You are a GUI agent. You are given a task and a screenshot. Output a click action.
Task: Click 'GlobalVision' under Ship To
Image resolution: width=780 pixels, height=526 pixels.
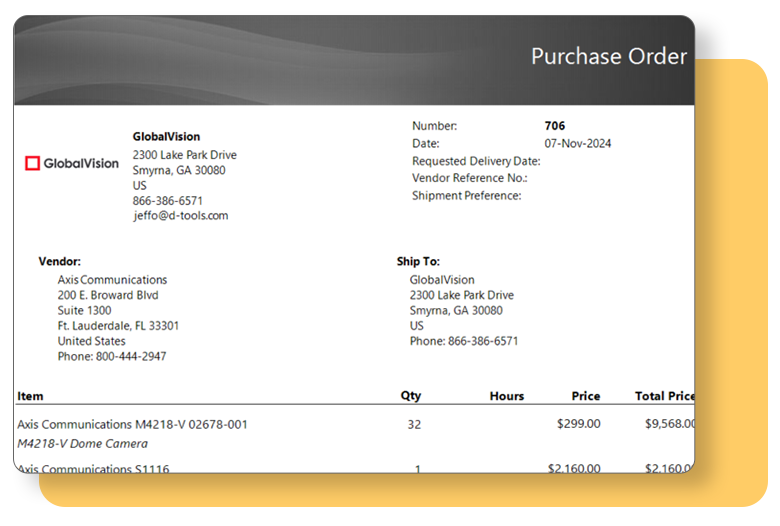click(x=442, y=280)
